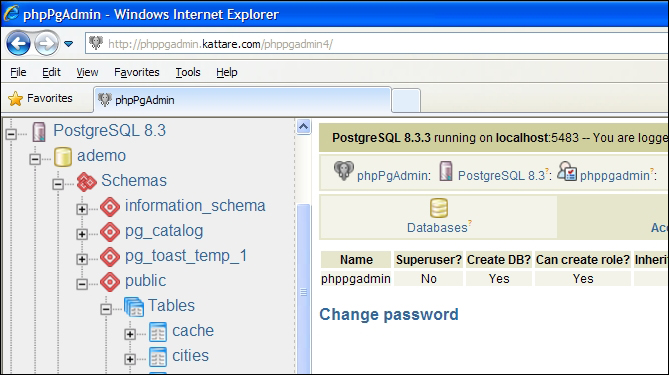Expand the information_schema node
The height and width of the screenshot is (375, 669).
tap(82, 209)
